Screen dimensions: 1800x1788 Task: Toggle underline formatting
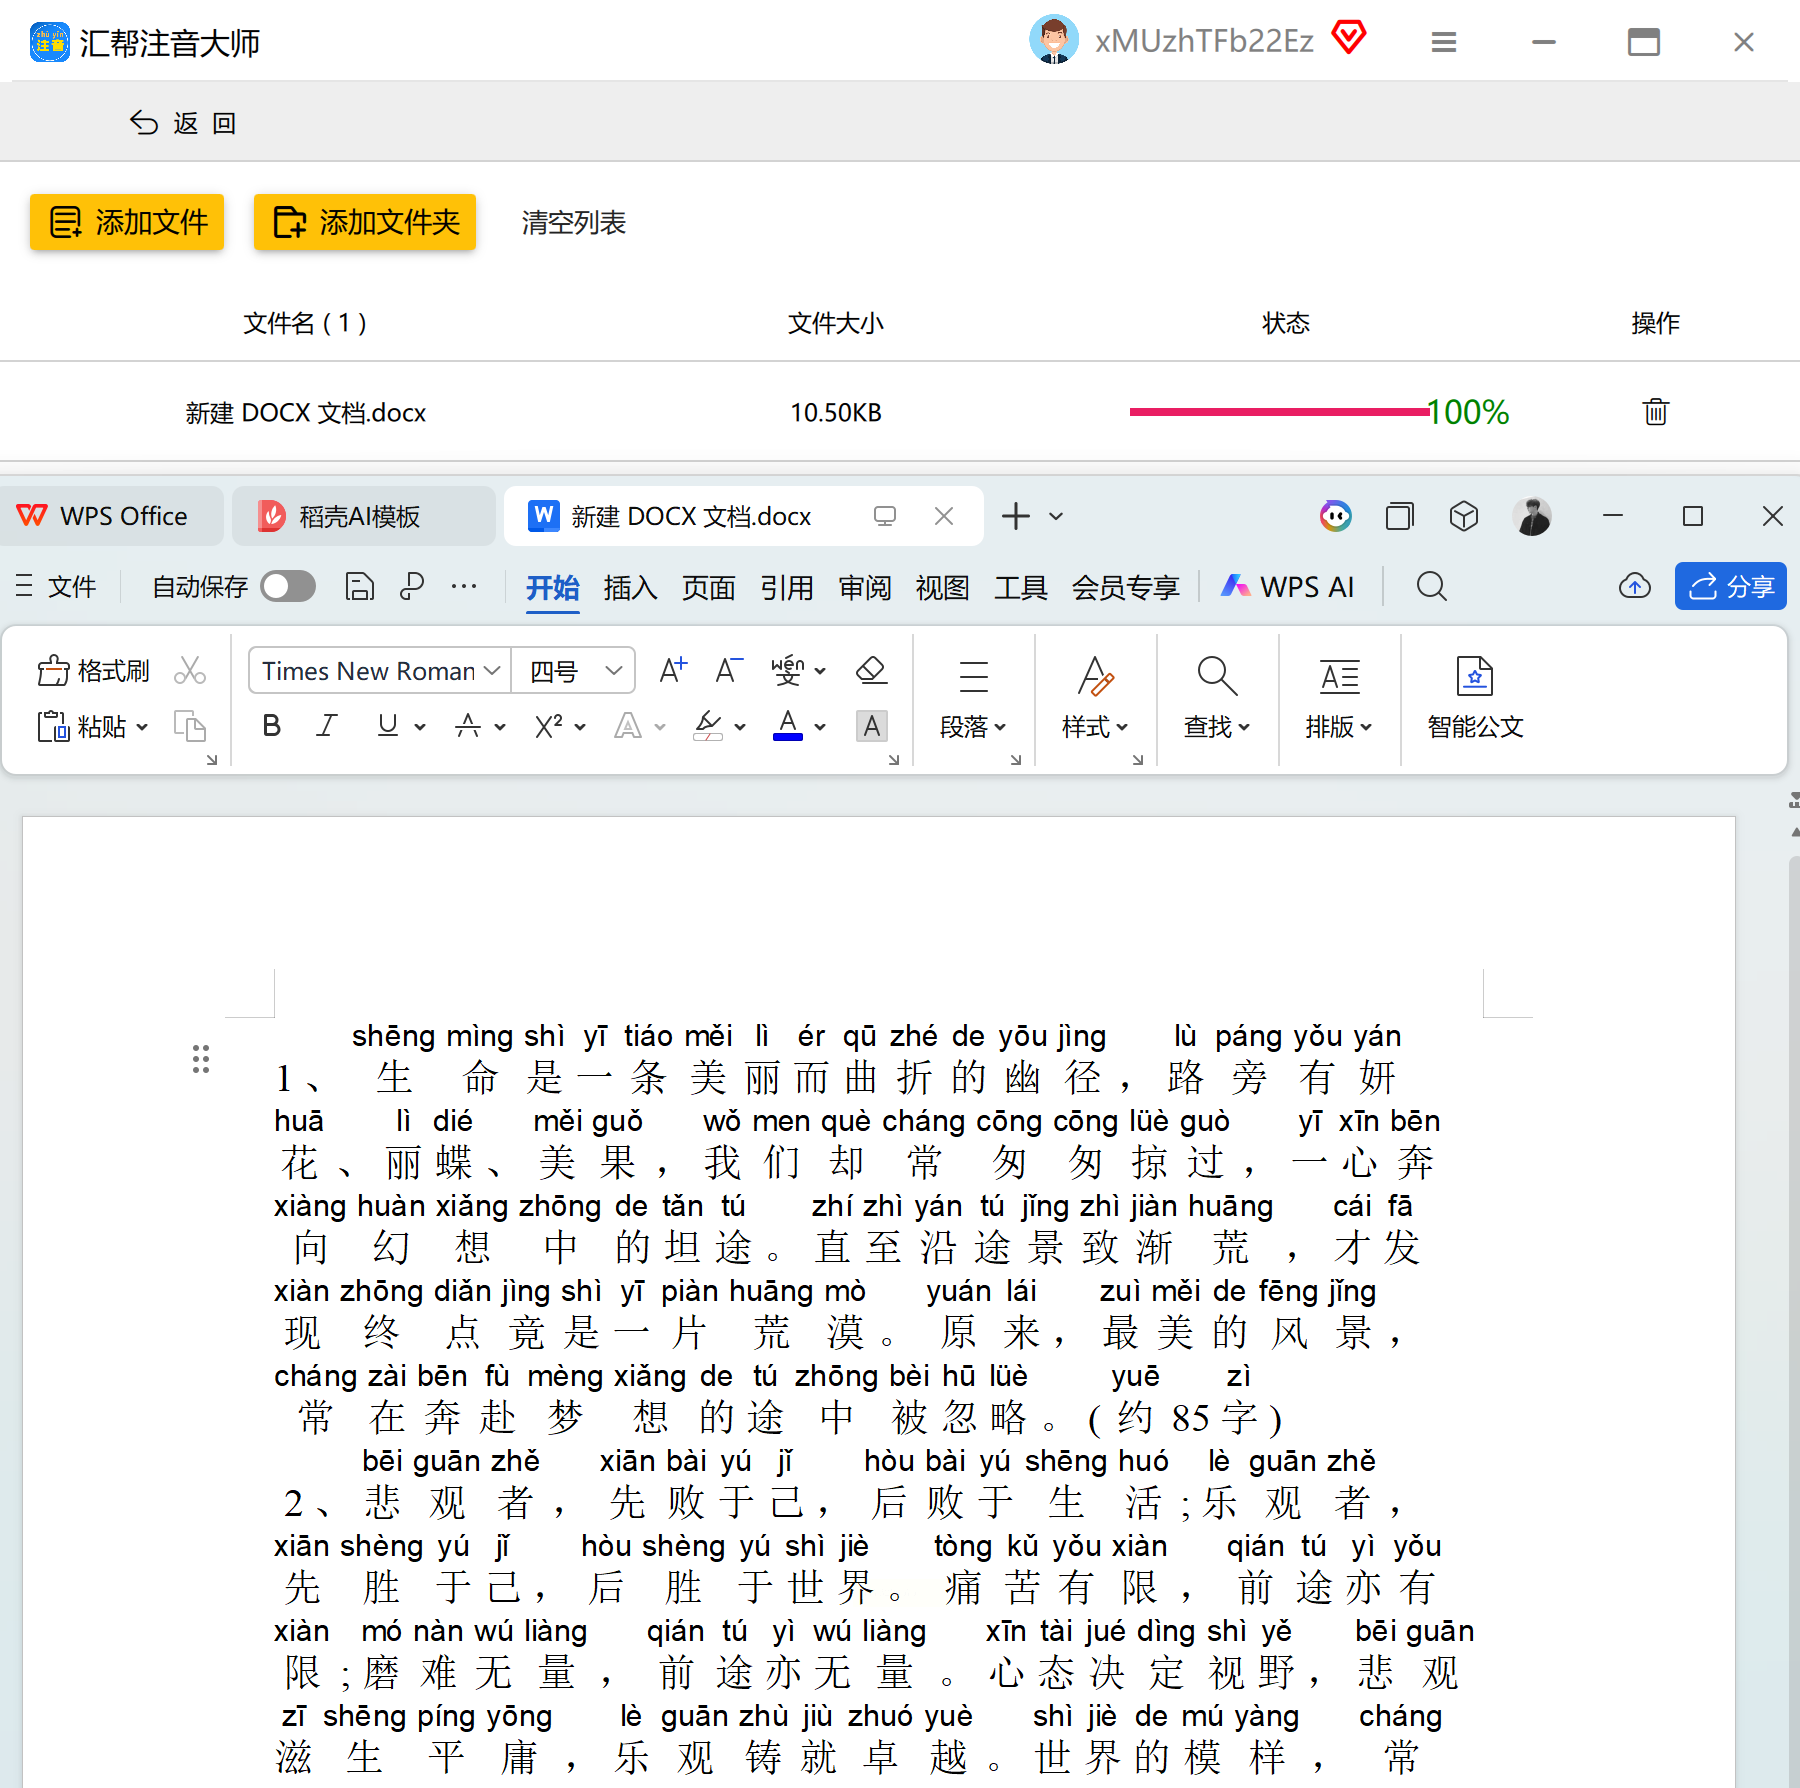tap(388, 726)
